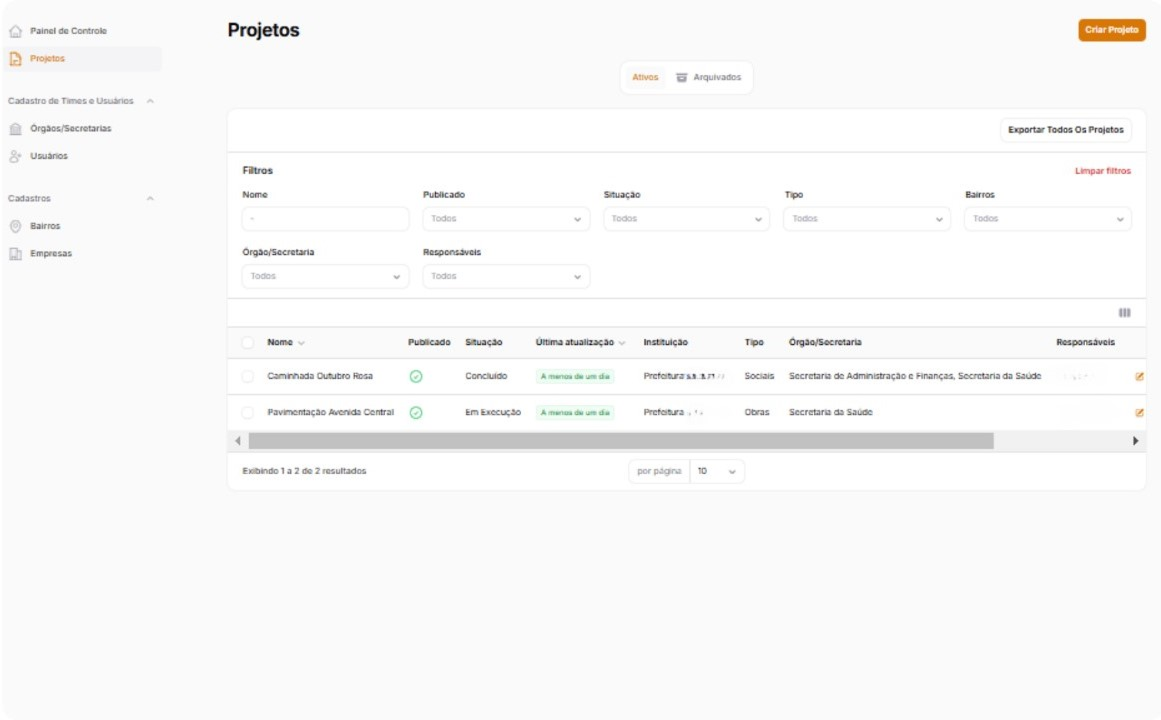Viewport: 1161px width, 720px height.
Task: Click edit icon for Caminhada Outubro Rosa
Action: coord(1139,377)
